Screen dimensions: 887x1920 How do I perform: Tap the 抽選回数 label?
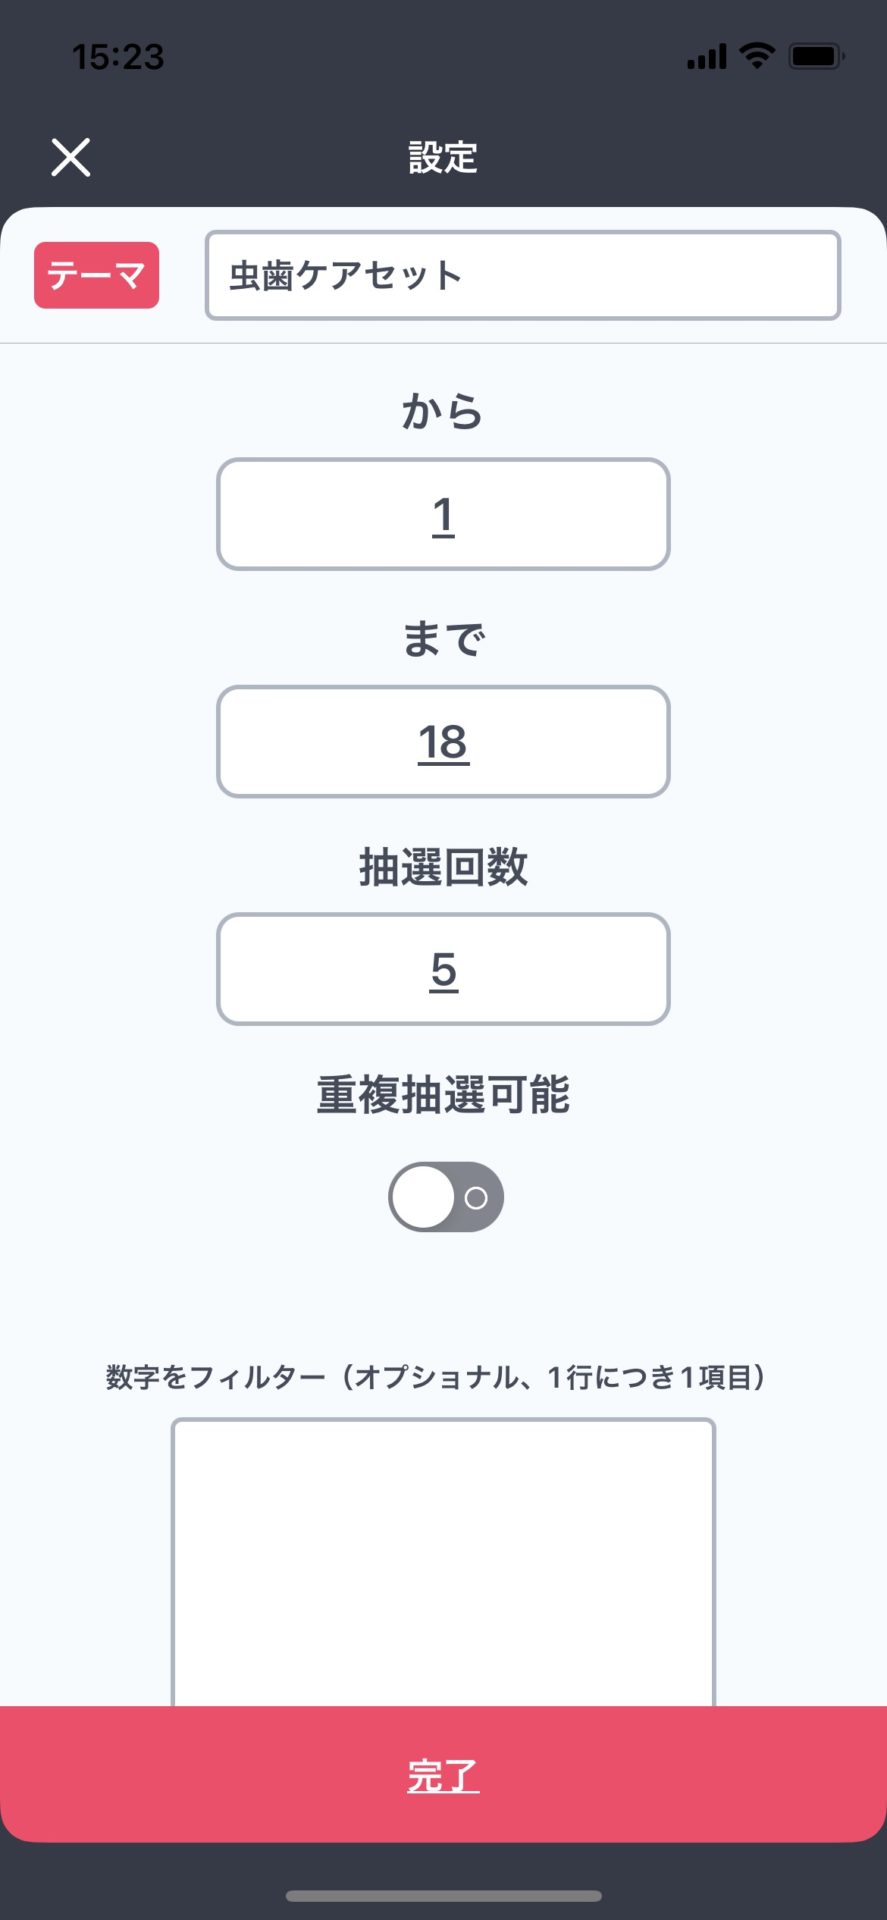(x=443, y=867)
